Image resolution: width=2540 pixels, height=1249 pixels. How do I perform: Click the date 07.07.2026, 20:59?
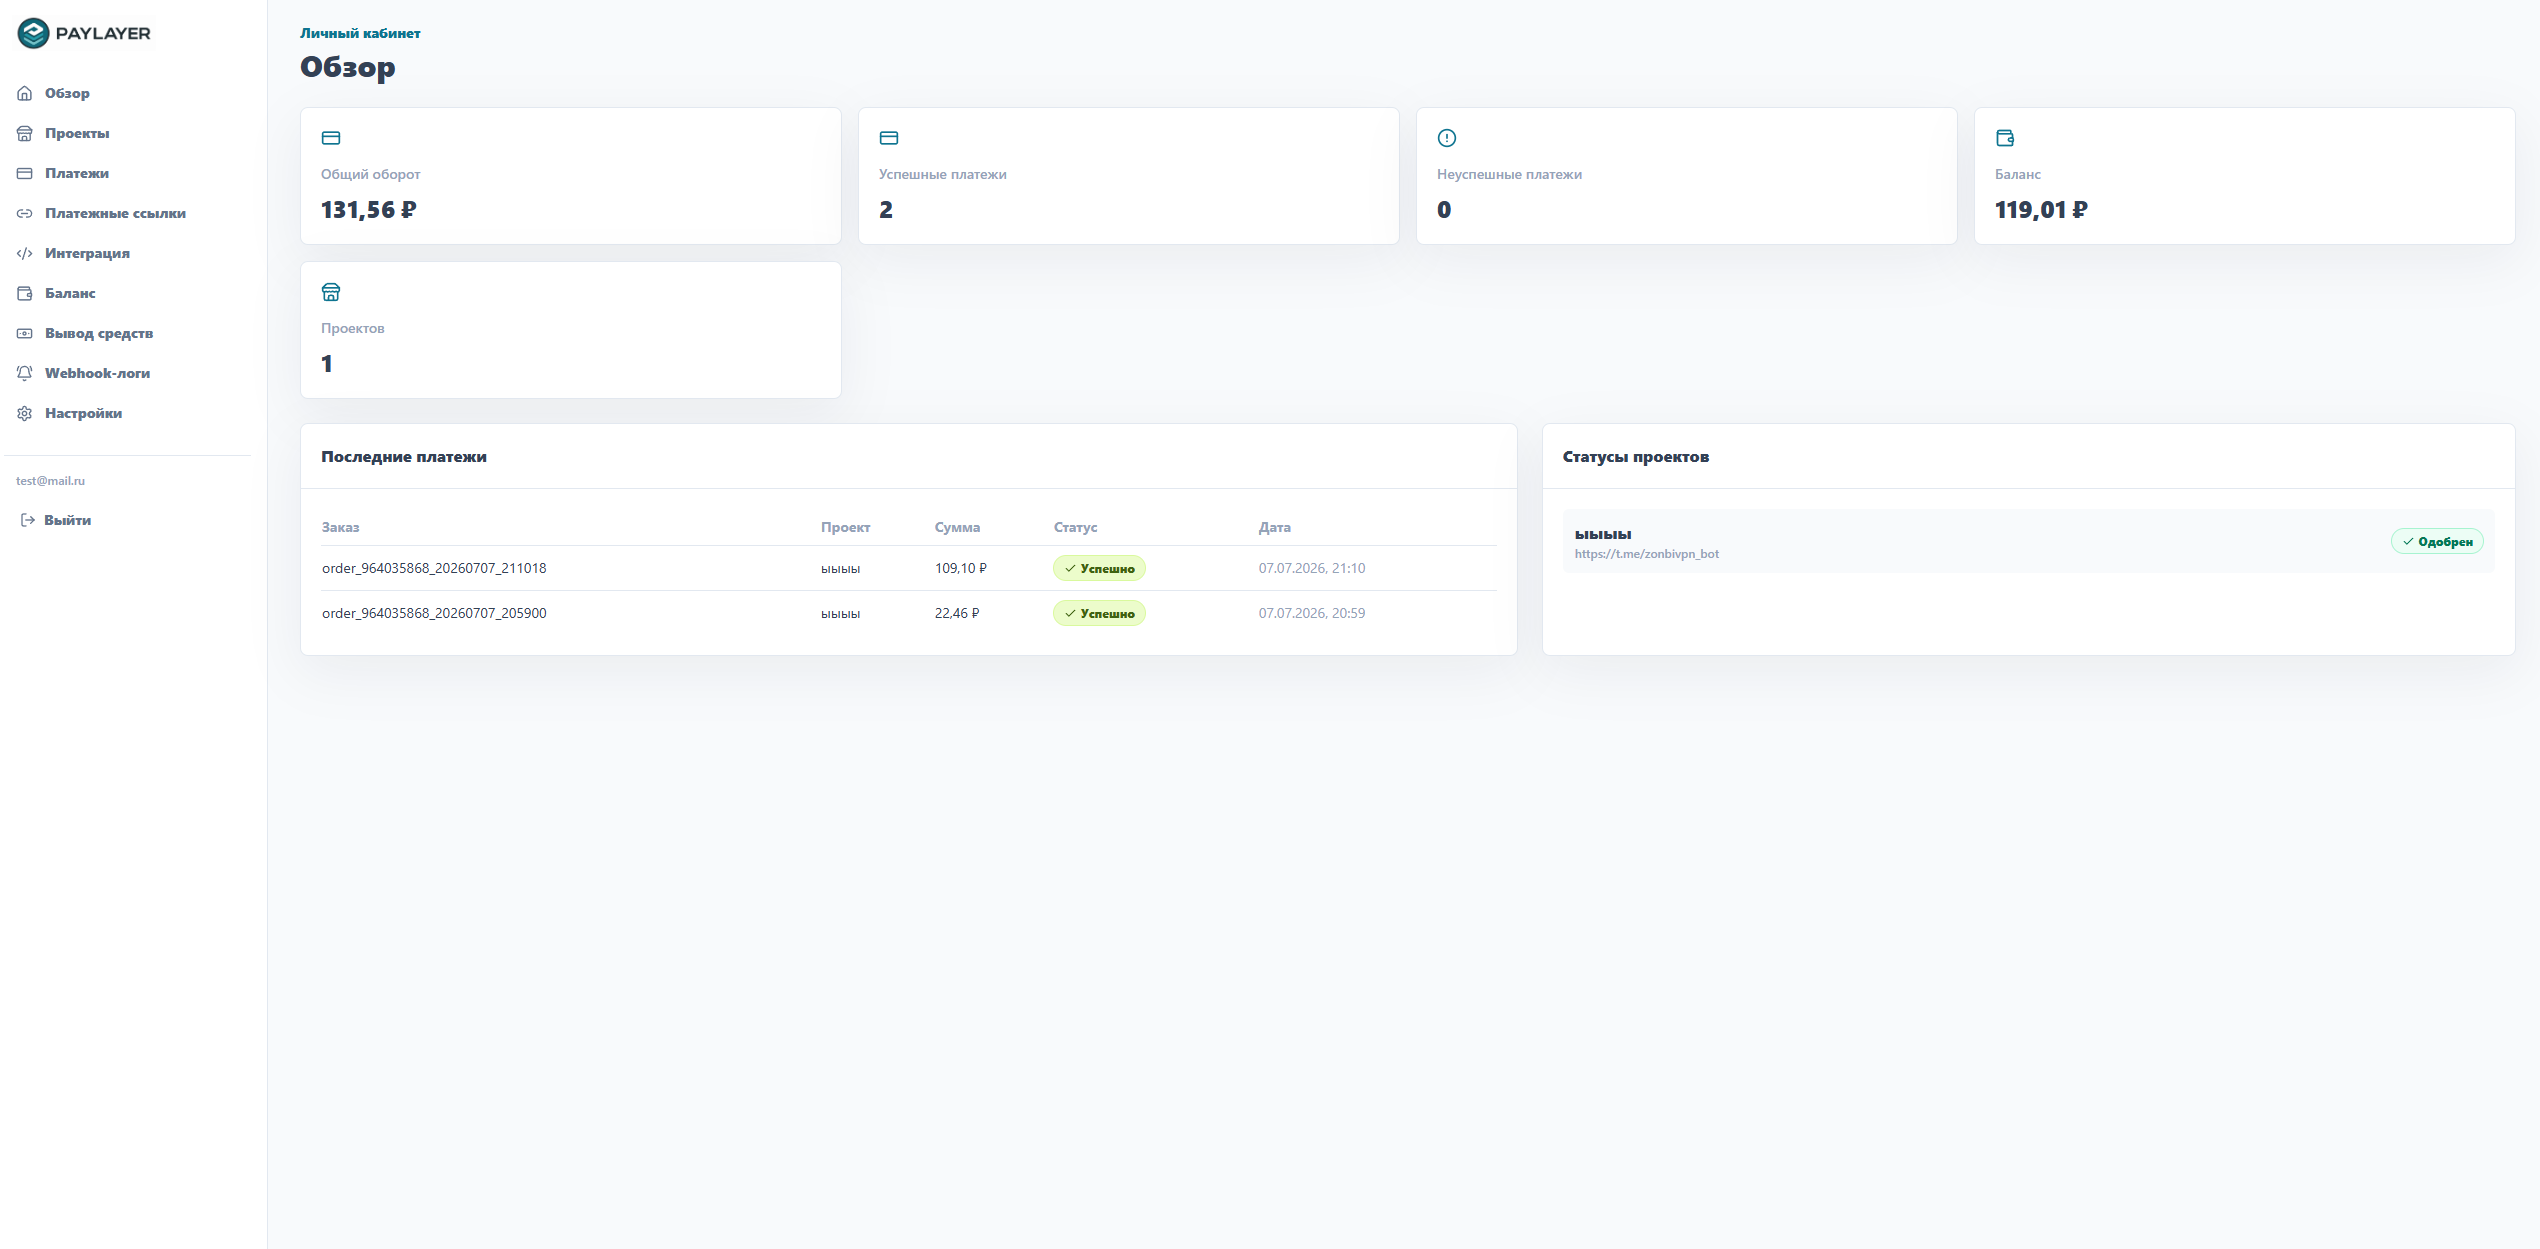[1311, 613]
